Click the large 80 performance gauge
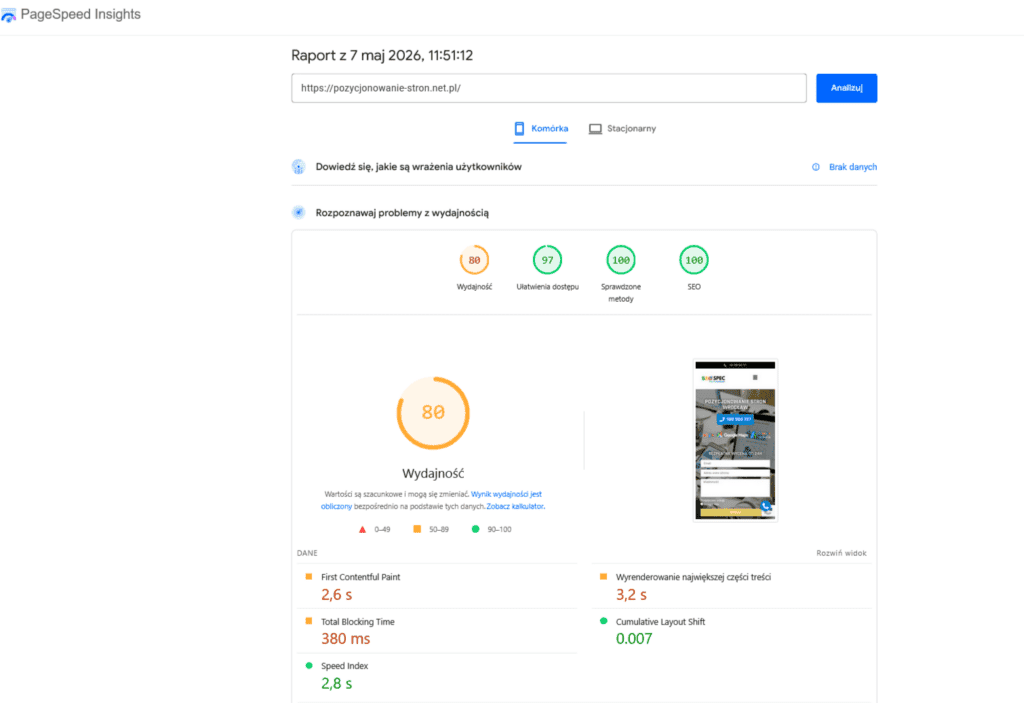1024x703 pixels. 433,413
